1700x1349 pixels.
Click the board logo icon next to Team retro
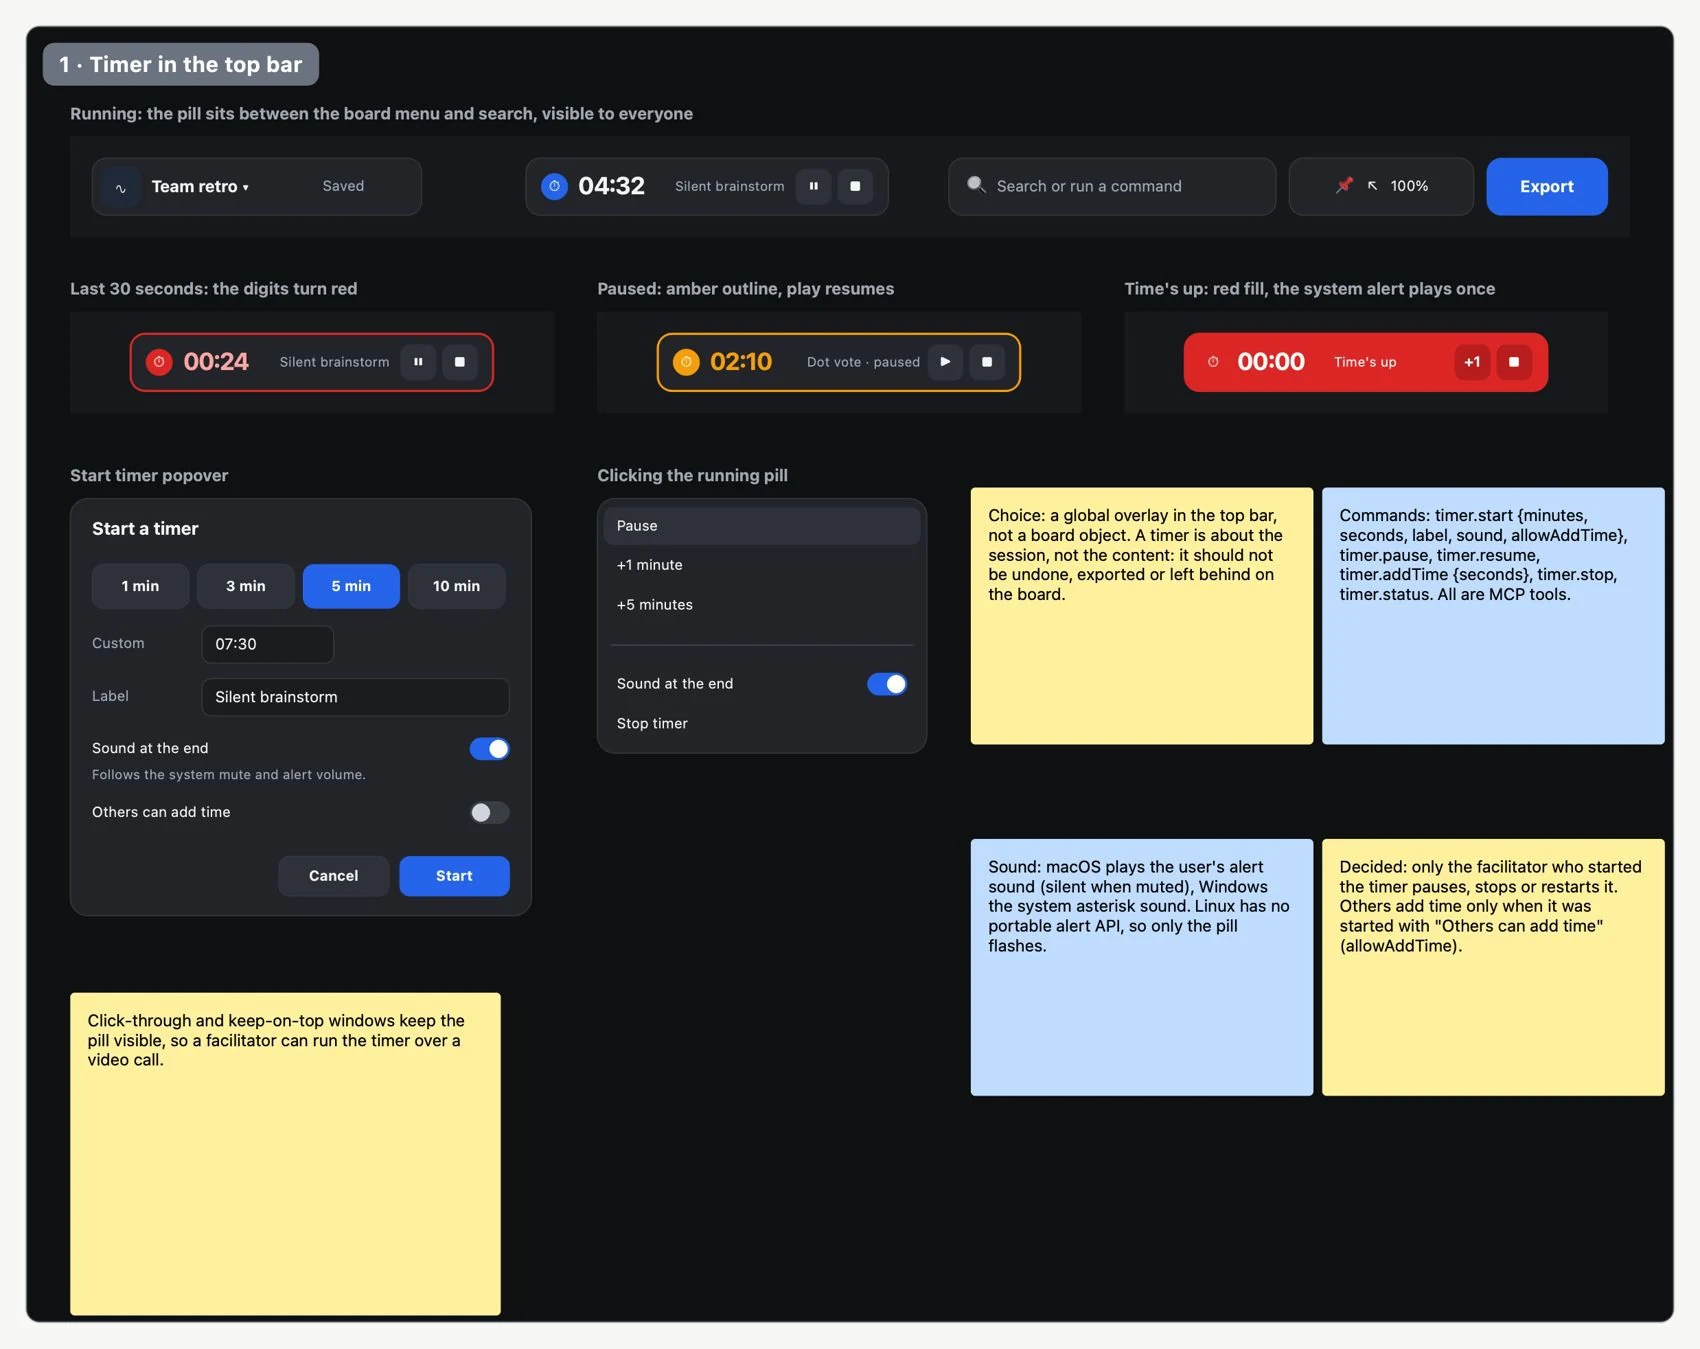coord(121,187)
